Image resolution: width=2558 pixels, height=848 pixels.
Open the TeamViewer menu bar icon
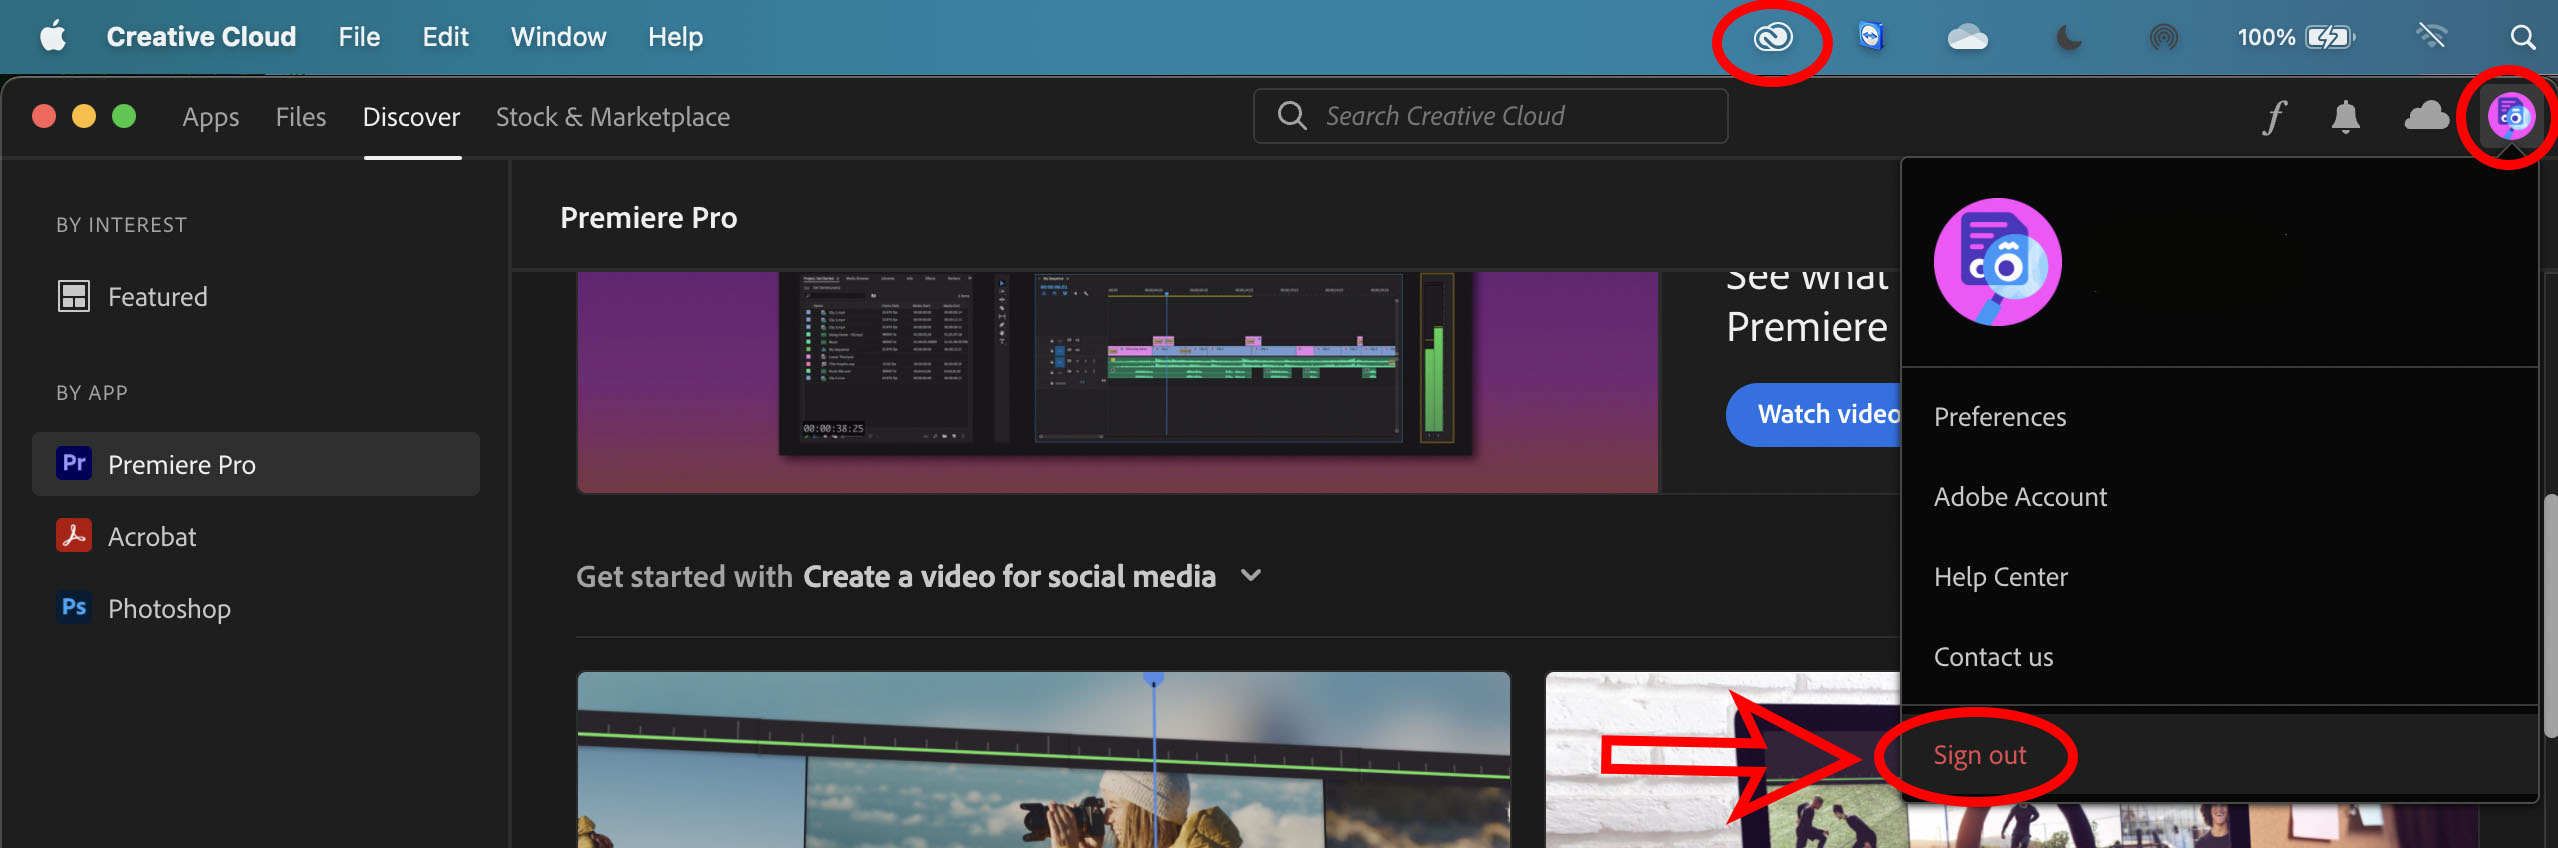[1870, 37]
